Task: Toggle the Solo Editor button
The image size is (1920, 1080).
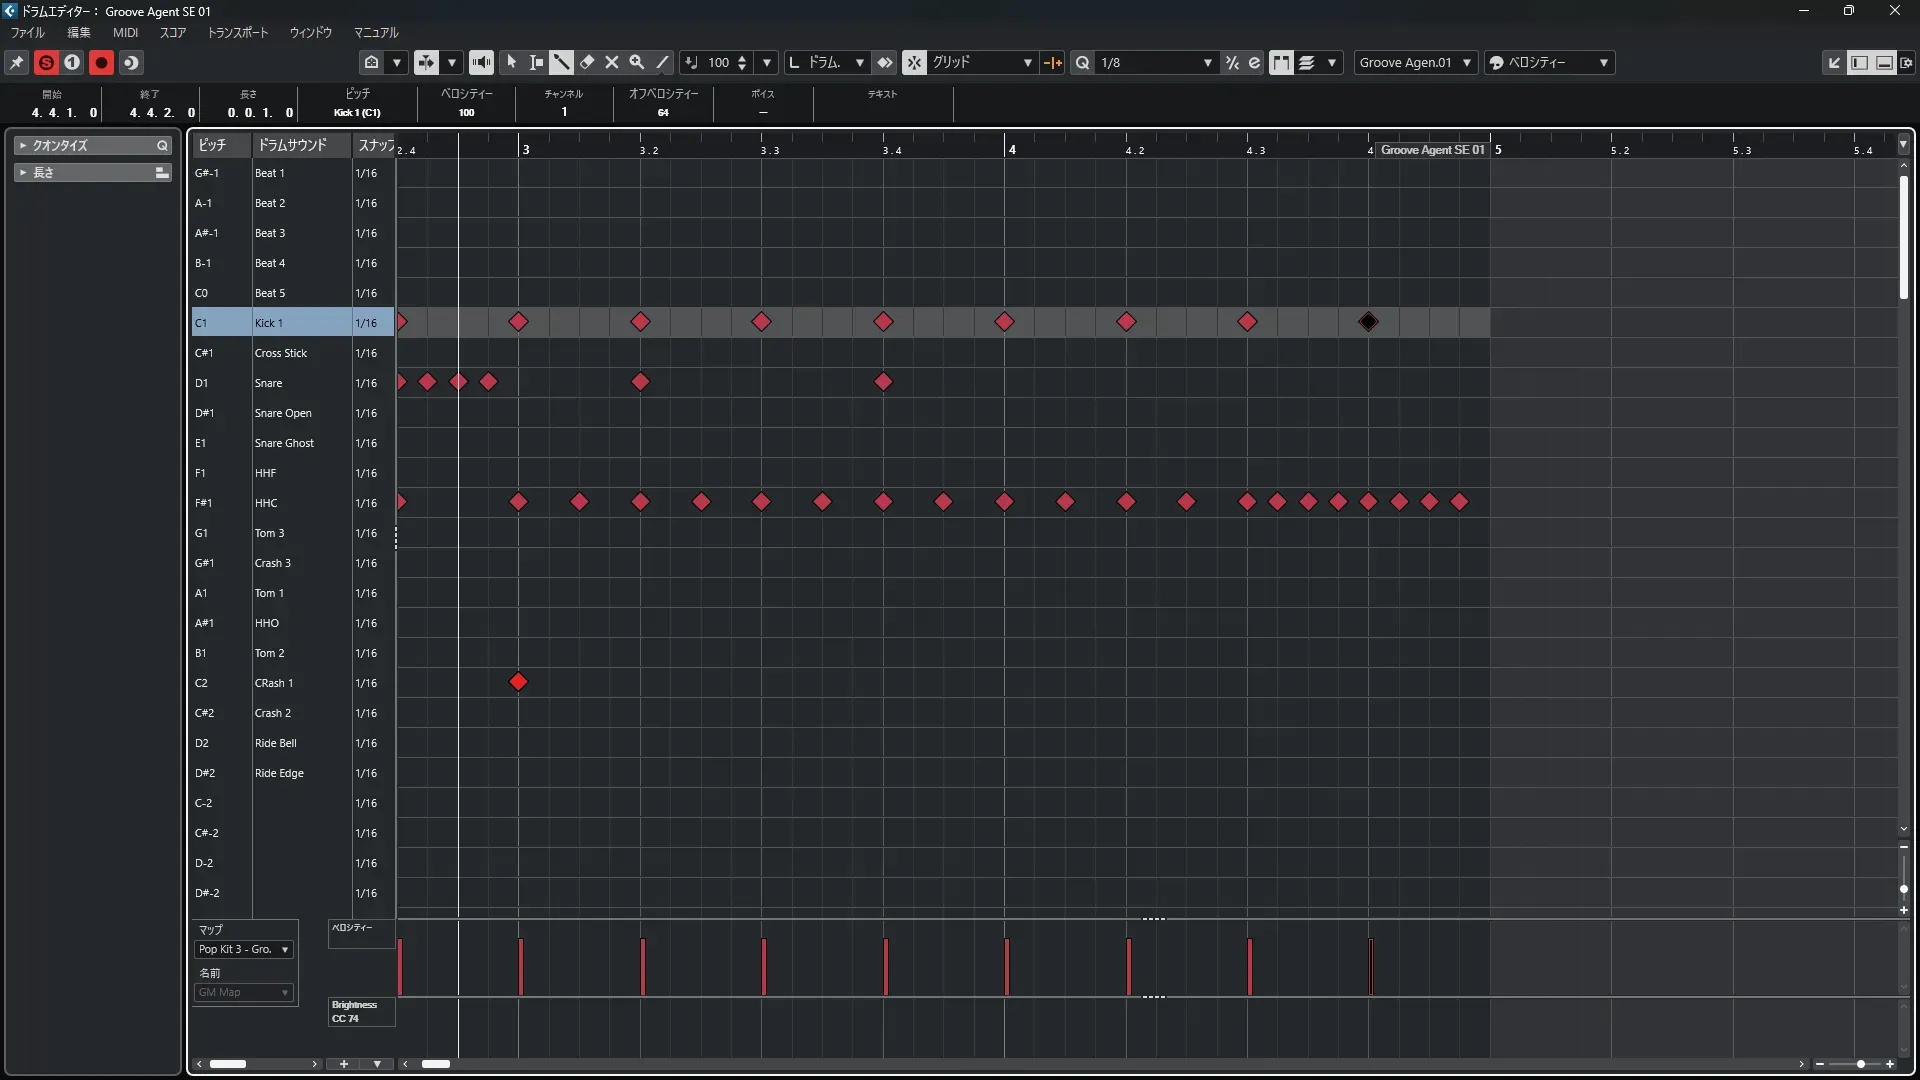Action: pos(46,62)
